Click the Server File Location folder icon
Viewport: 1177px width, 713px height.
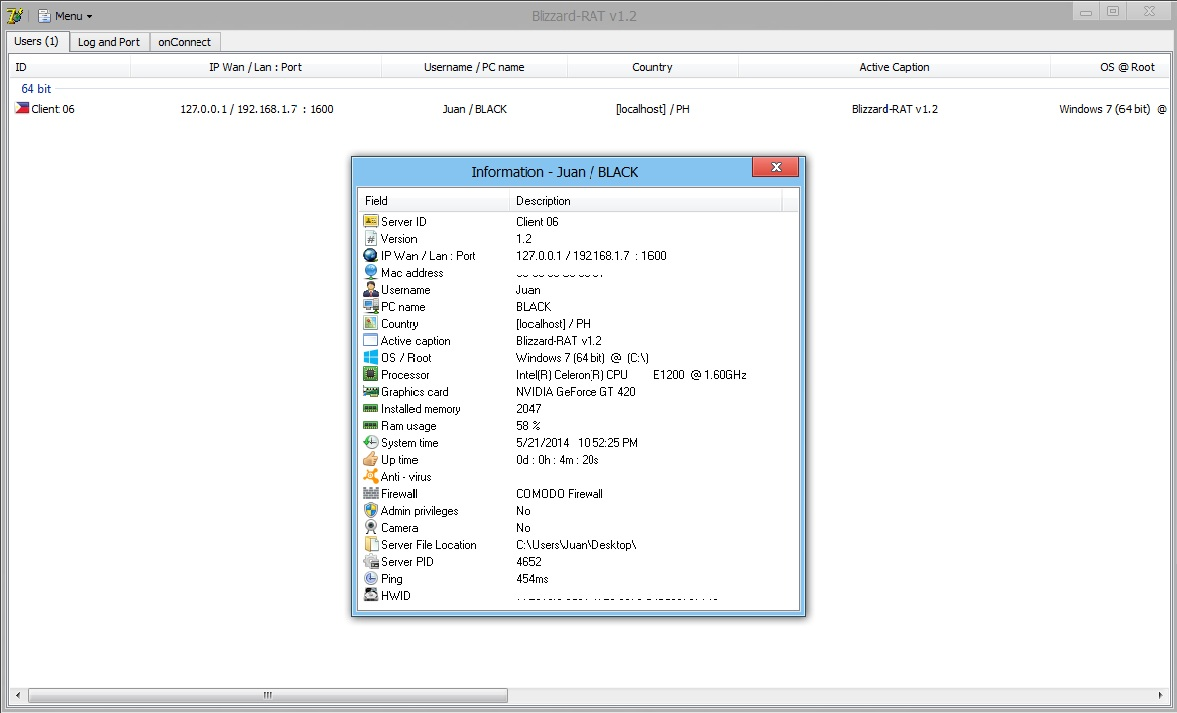[371, 545]
